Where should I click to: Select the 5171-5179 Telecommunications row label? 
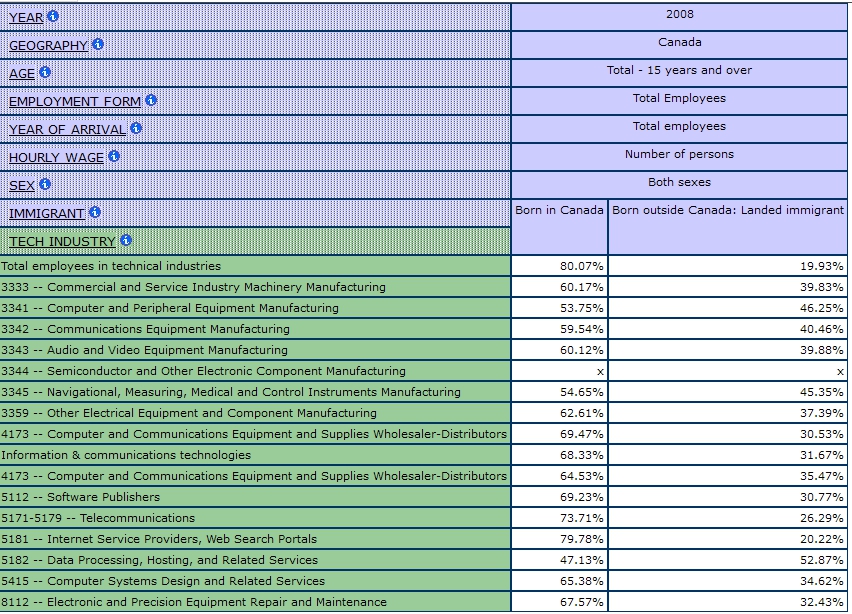(x=98, y=518)
